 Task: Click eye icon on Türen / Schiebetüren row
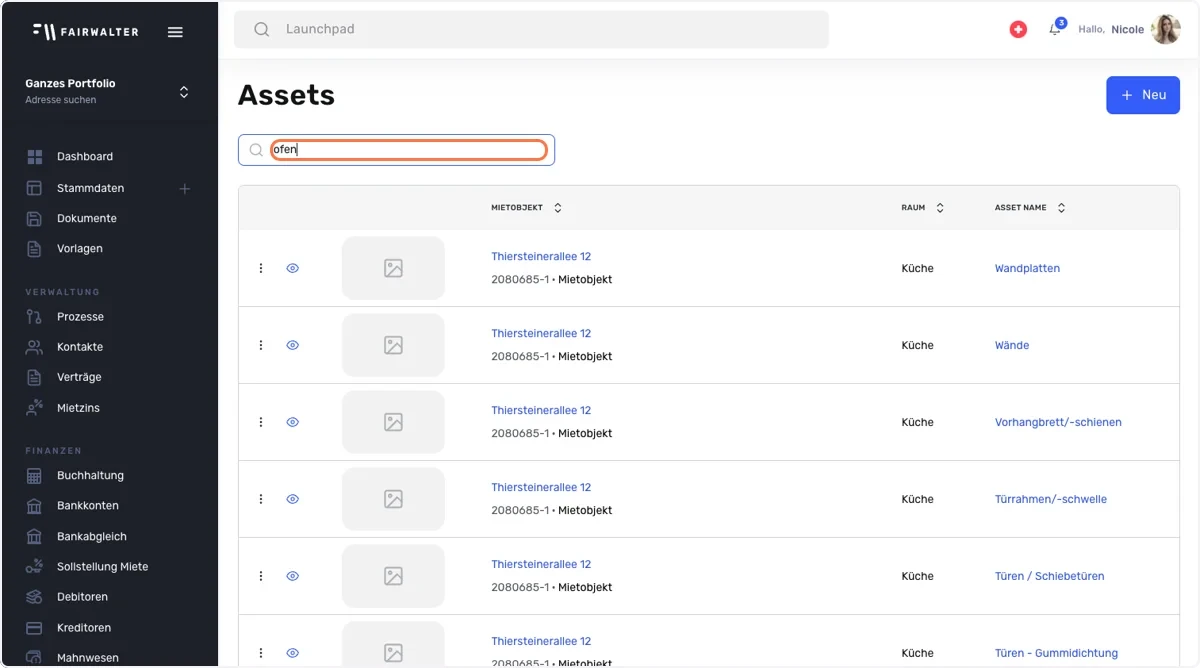(293, 576)
